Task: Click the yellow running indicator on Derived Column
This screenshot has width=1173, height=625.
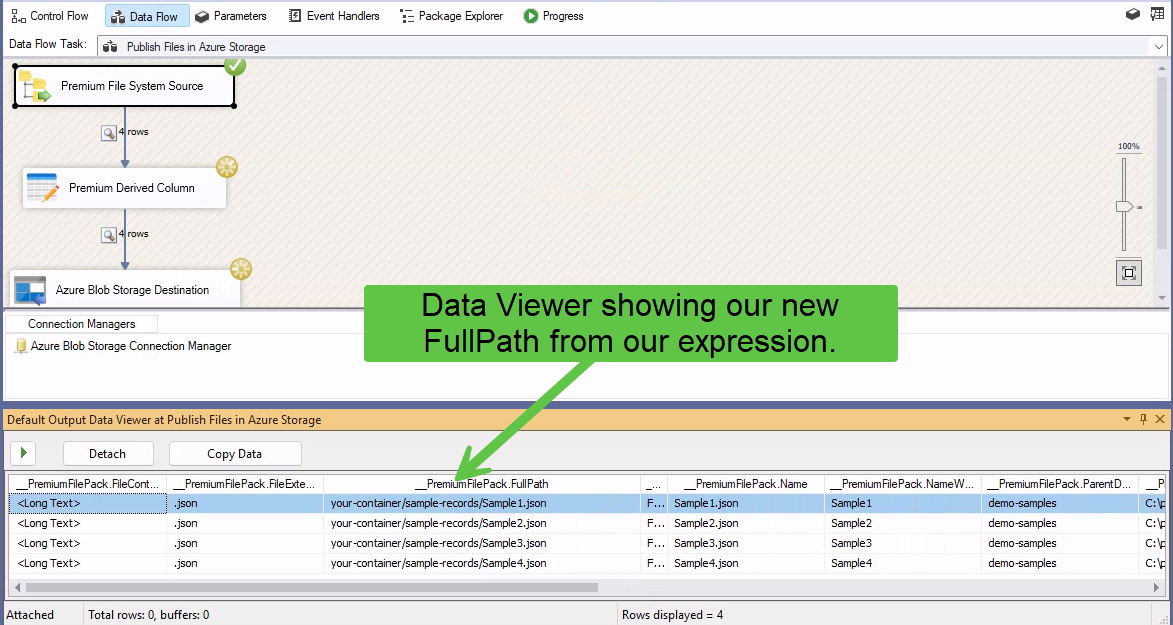Action: pos(227,167)
